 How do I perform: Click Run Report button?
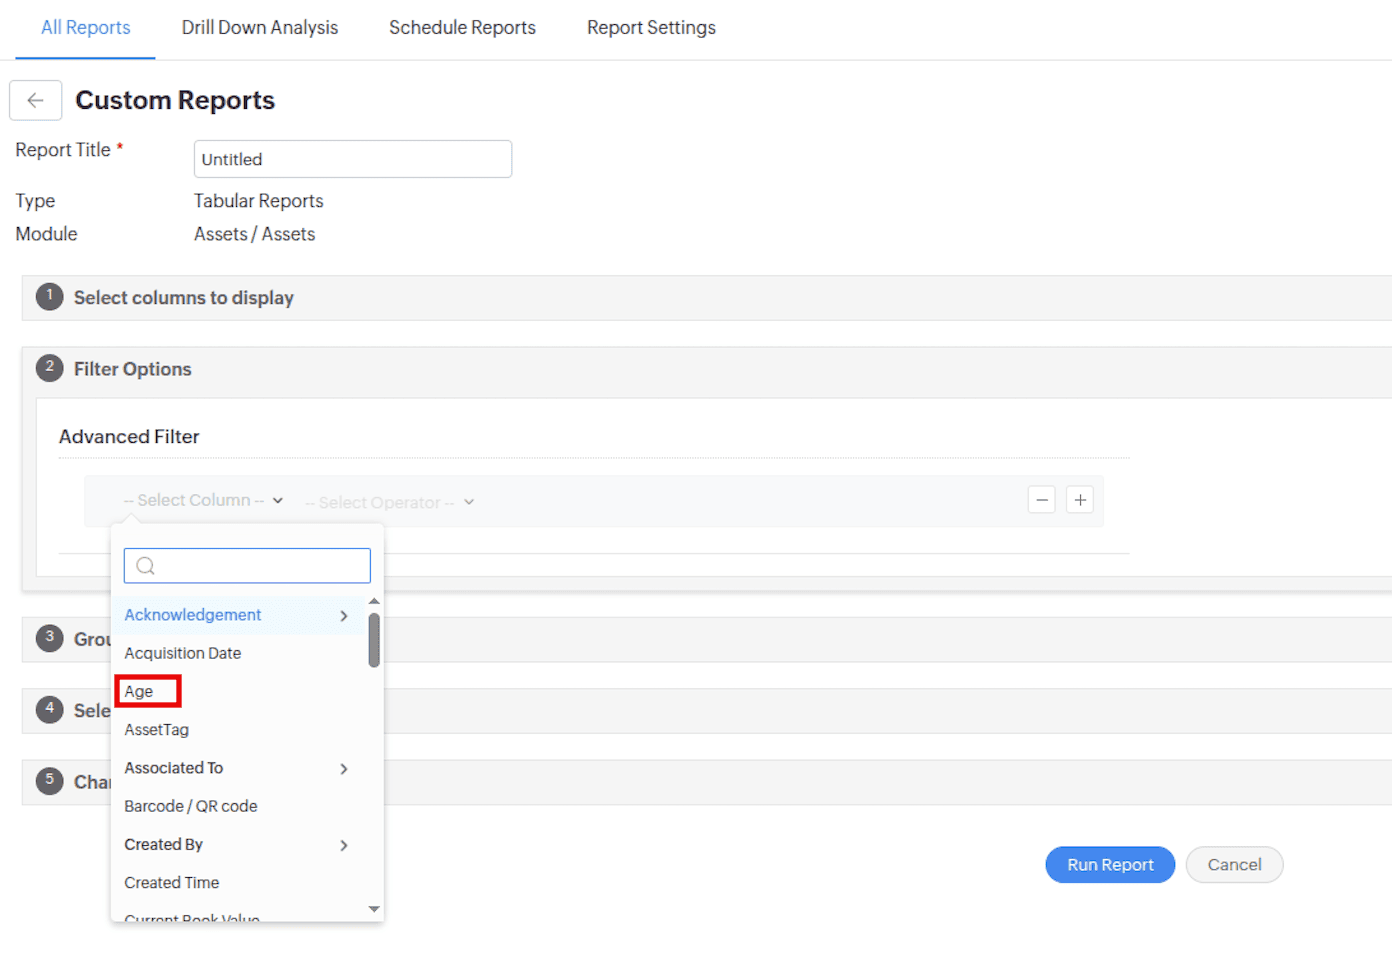tap(1110, 865)
